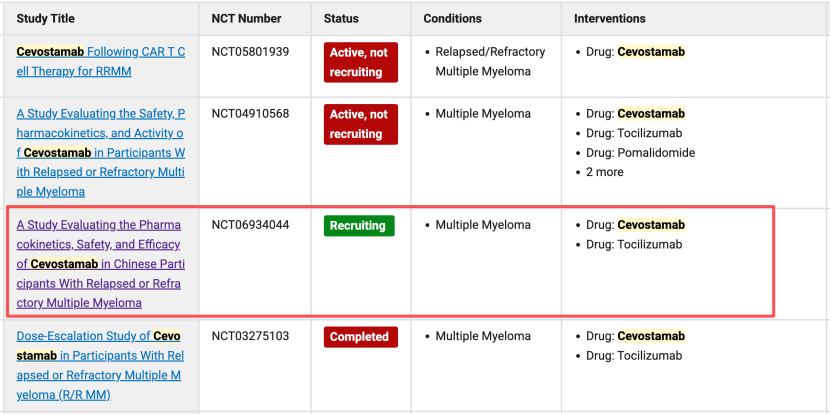Click Drug: Pomalidomide intervention entry

[640, 152]
